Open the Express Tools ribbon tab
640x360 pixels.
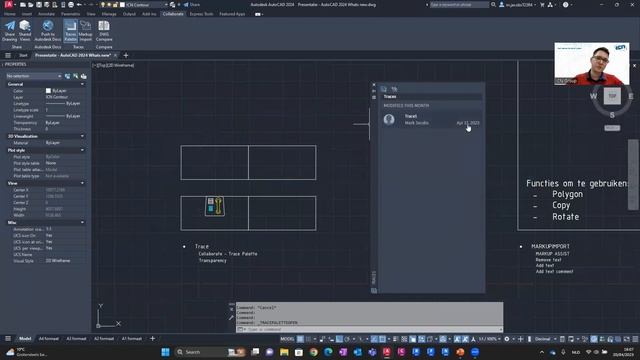click(x=201, y=14)
